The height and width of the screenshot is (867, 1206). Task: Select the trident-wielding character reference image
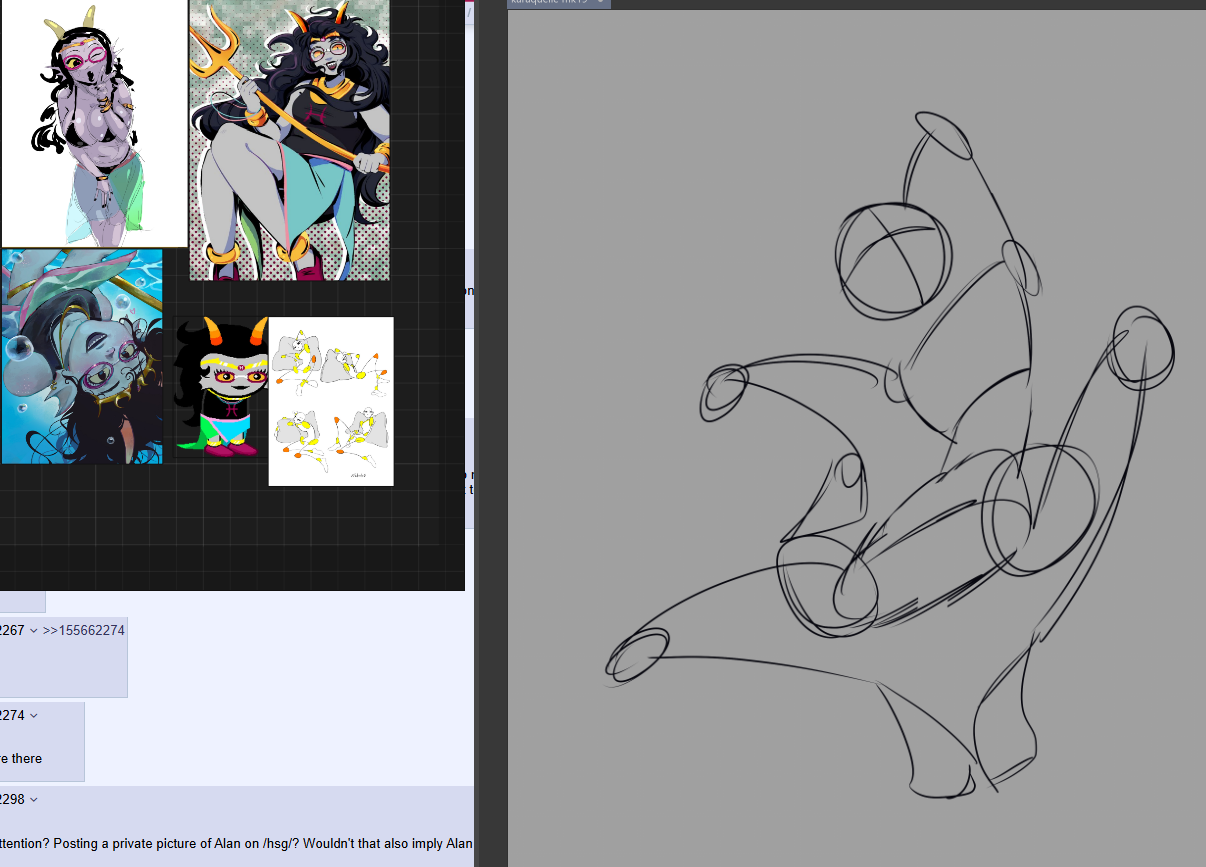[x=289, y=140]
